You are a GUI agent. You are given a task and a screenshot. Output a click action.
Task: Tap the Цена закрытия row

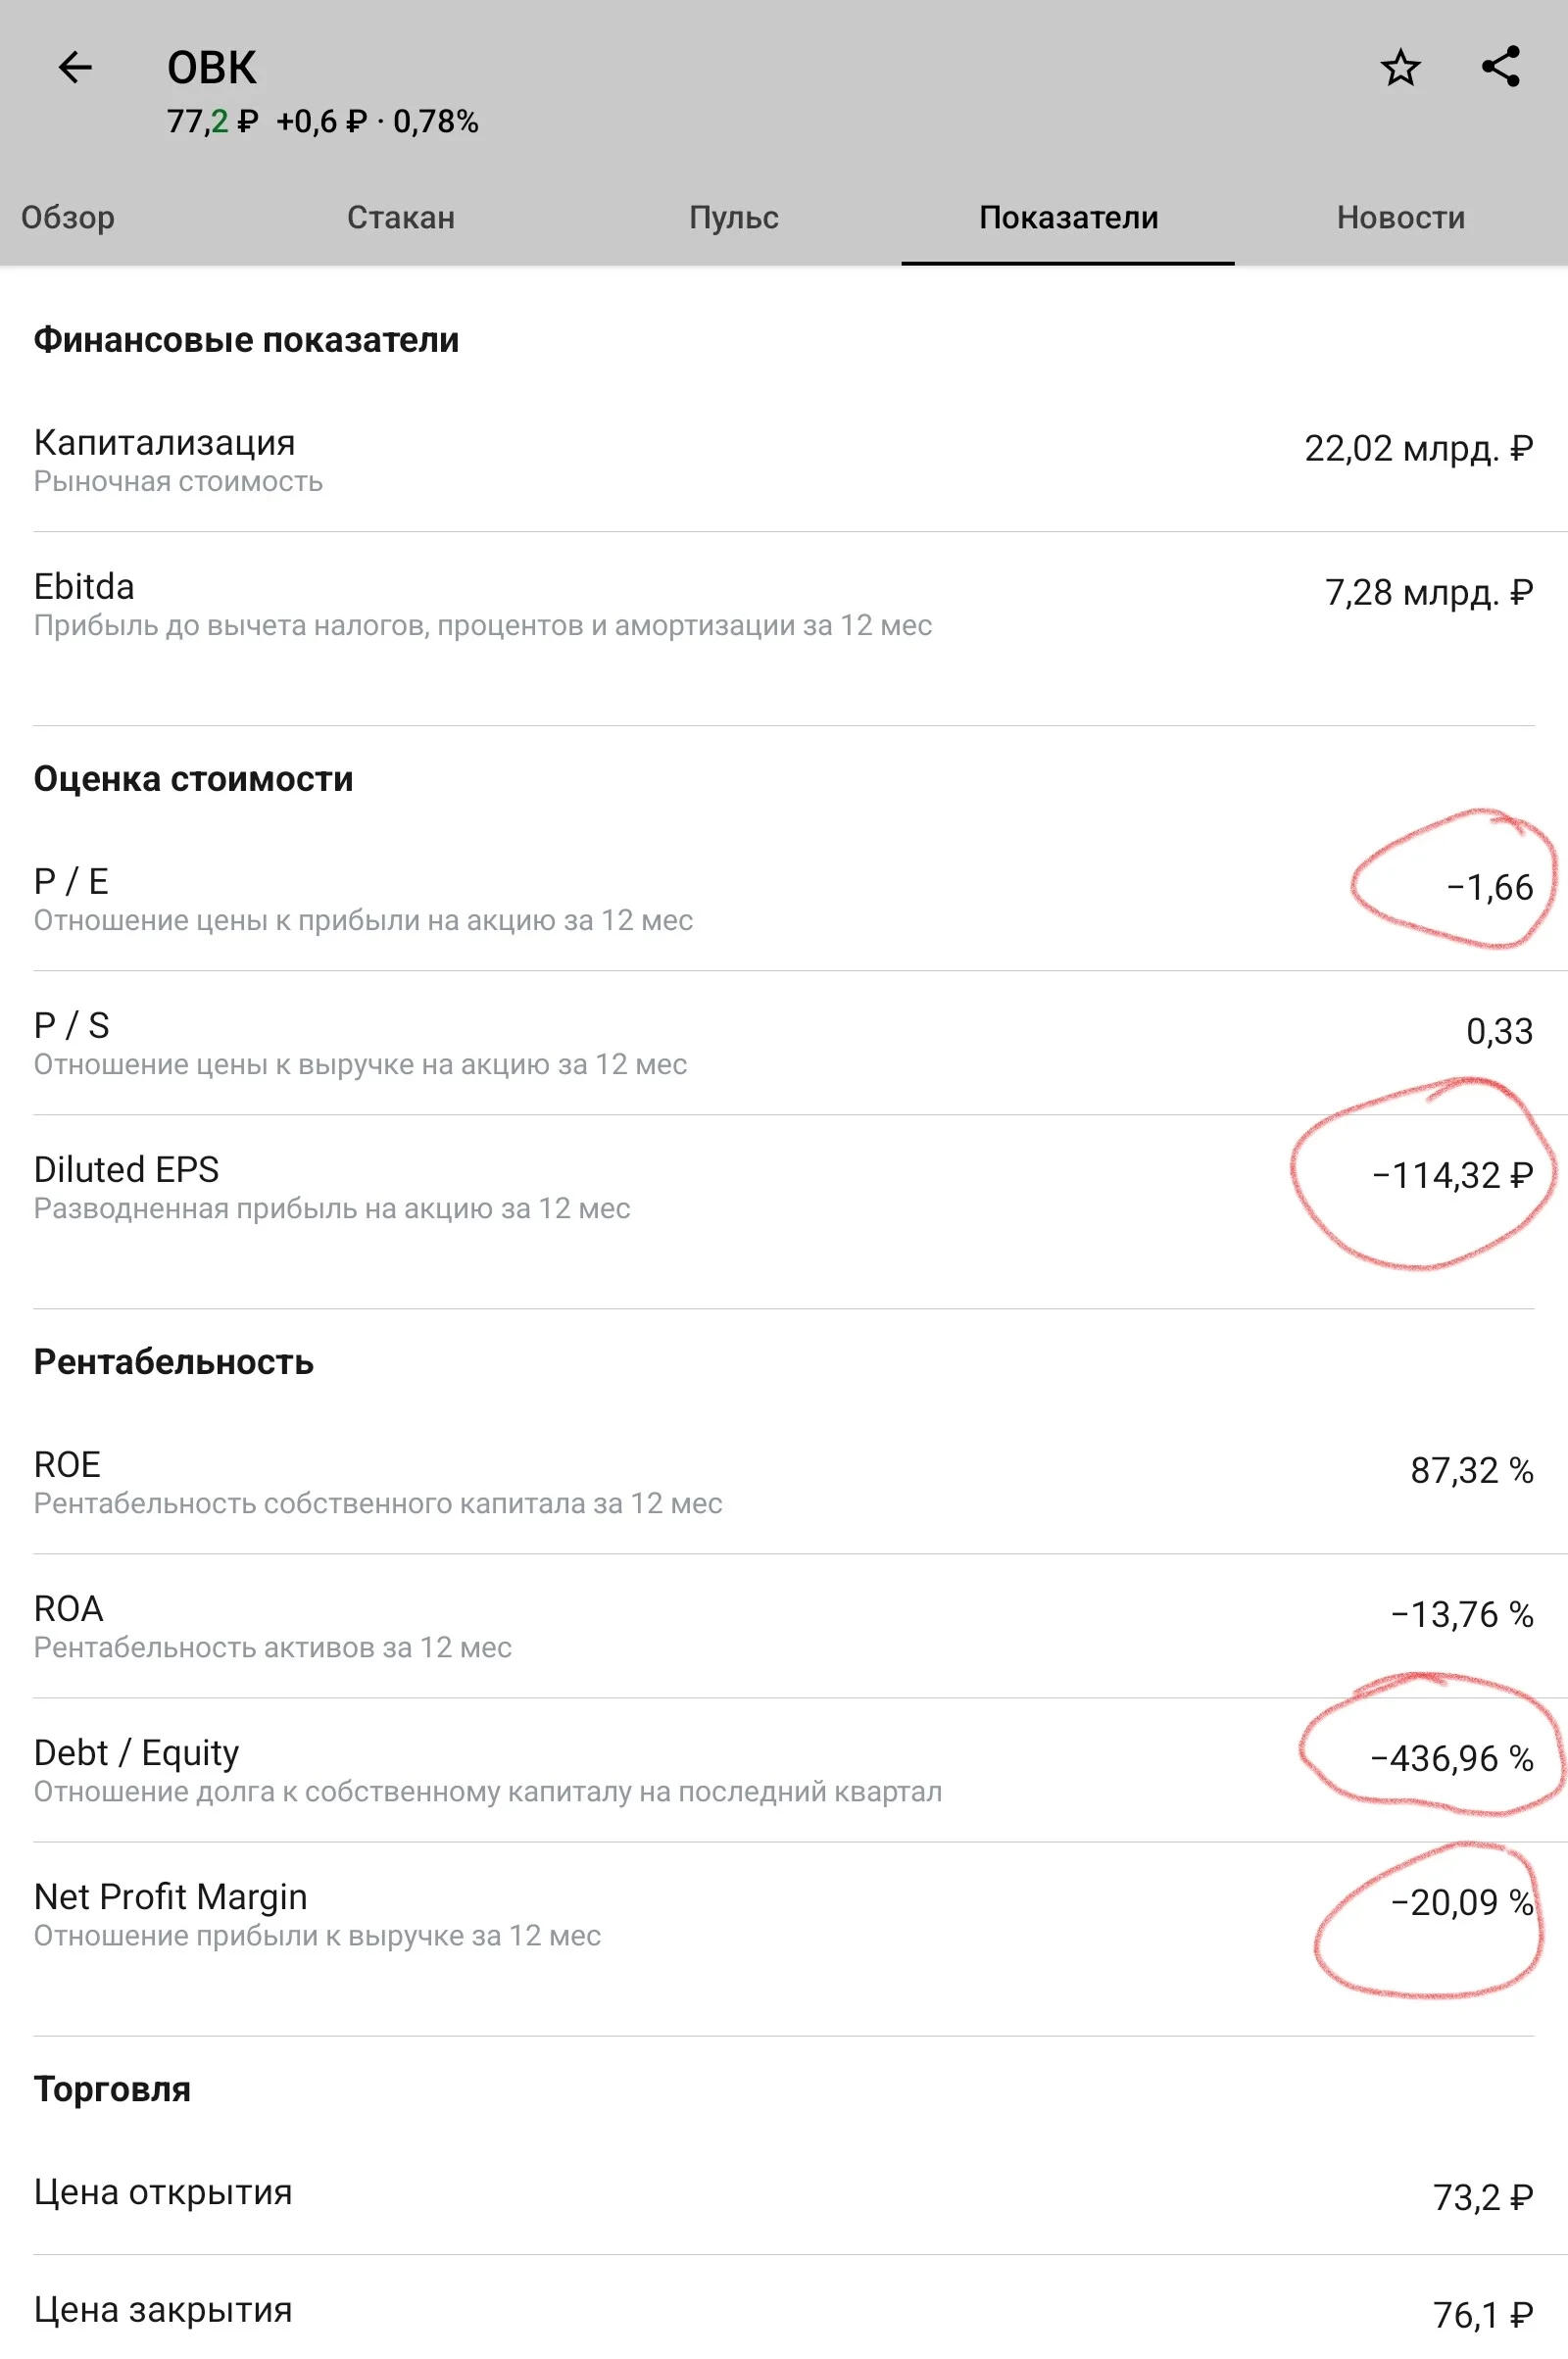784,2308
